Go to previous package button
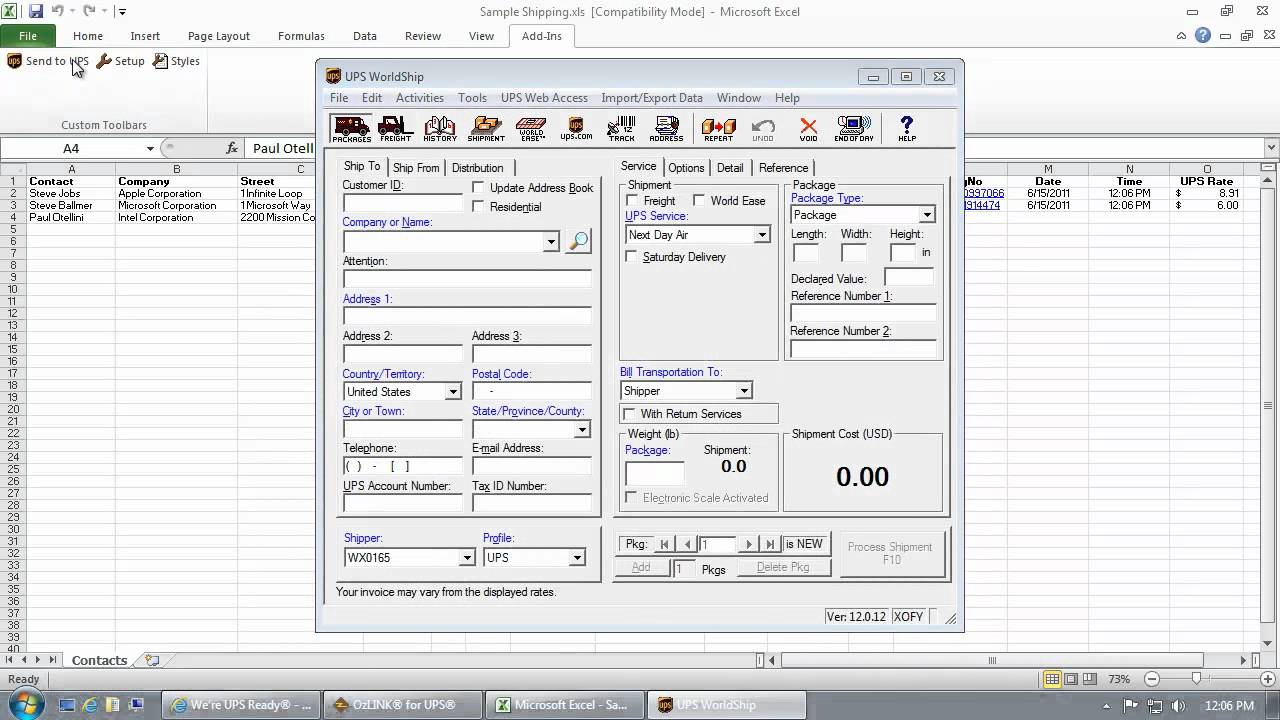This screenshot has height=720, width=1280. pos(687,544)
